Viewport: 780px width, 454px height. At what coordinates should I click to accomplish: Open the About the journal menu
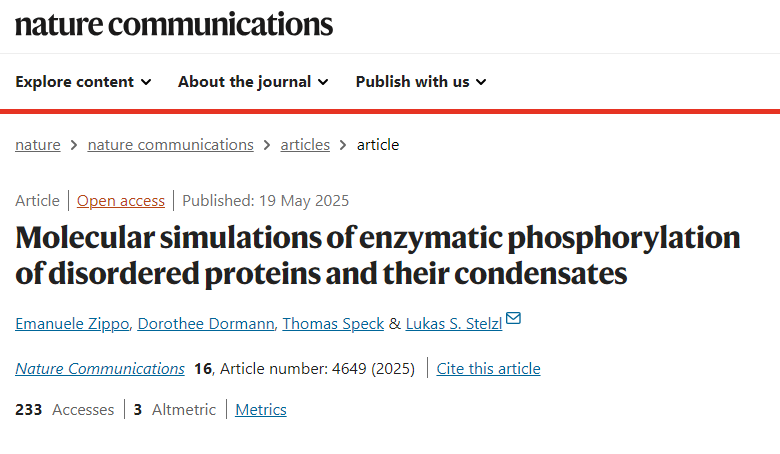[x=253, y=82]
